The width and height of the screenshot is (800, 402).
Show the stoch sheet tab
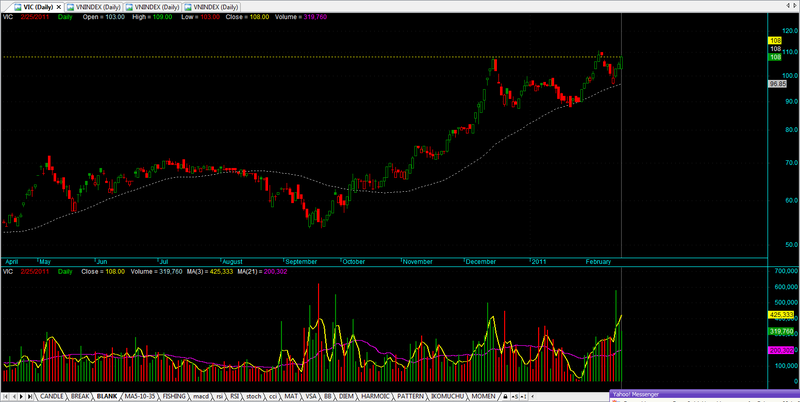(x=252, y=397)
